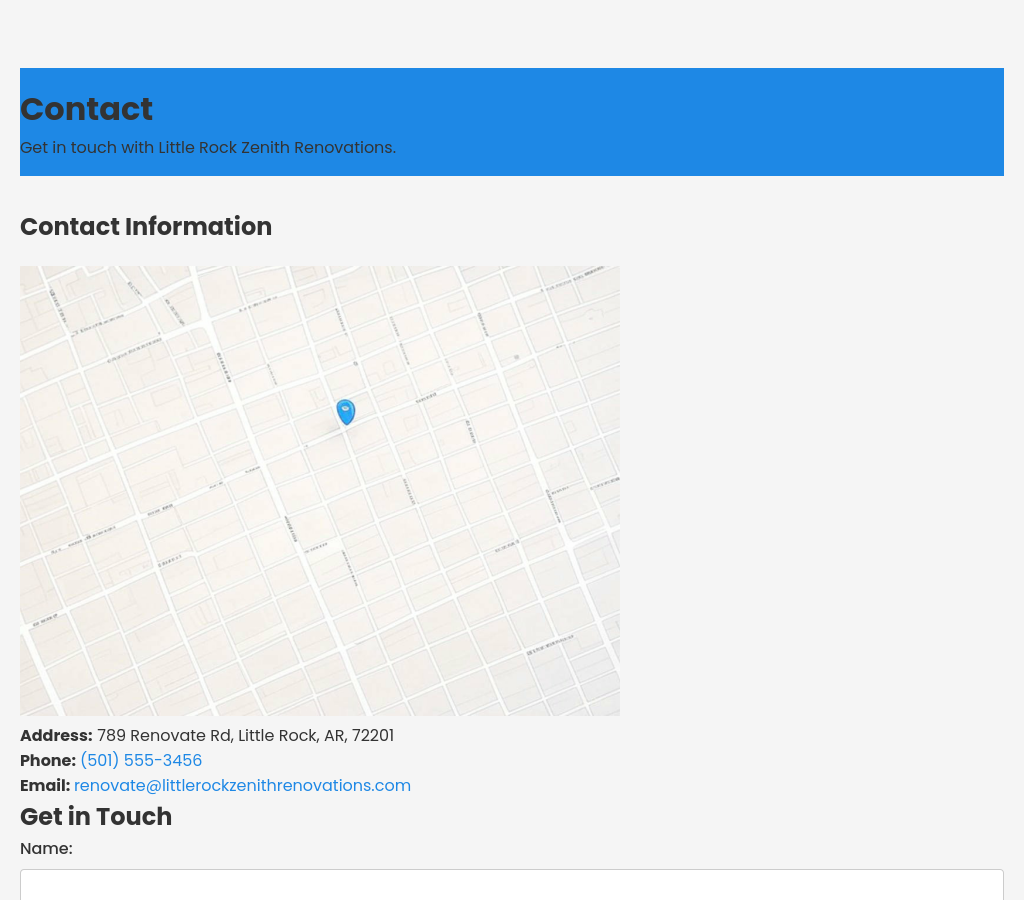Call the phone number (501) 555-3456
This screenshot has width=1024, height=900.
[x=141, y=760]
